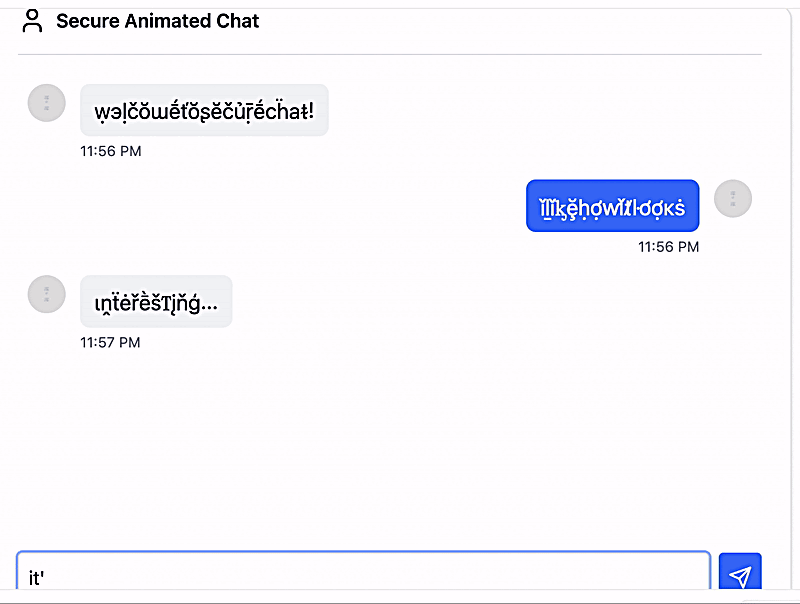Select the blue 'I like how it looks' bubble

click(612, 206)
